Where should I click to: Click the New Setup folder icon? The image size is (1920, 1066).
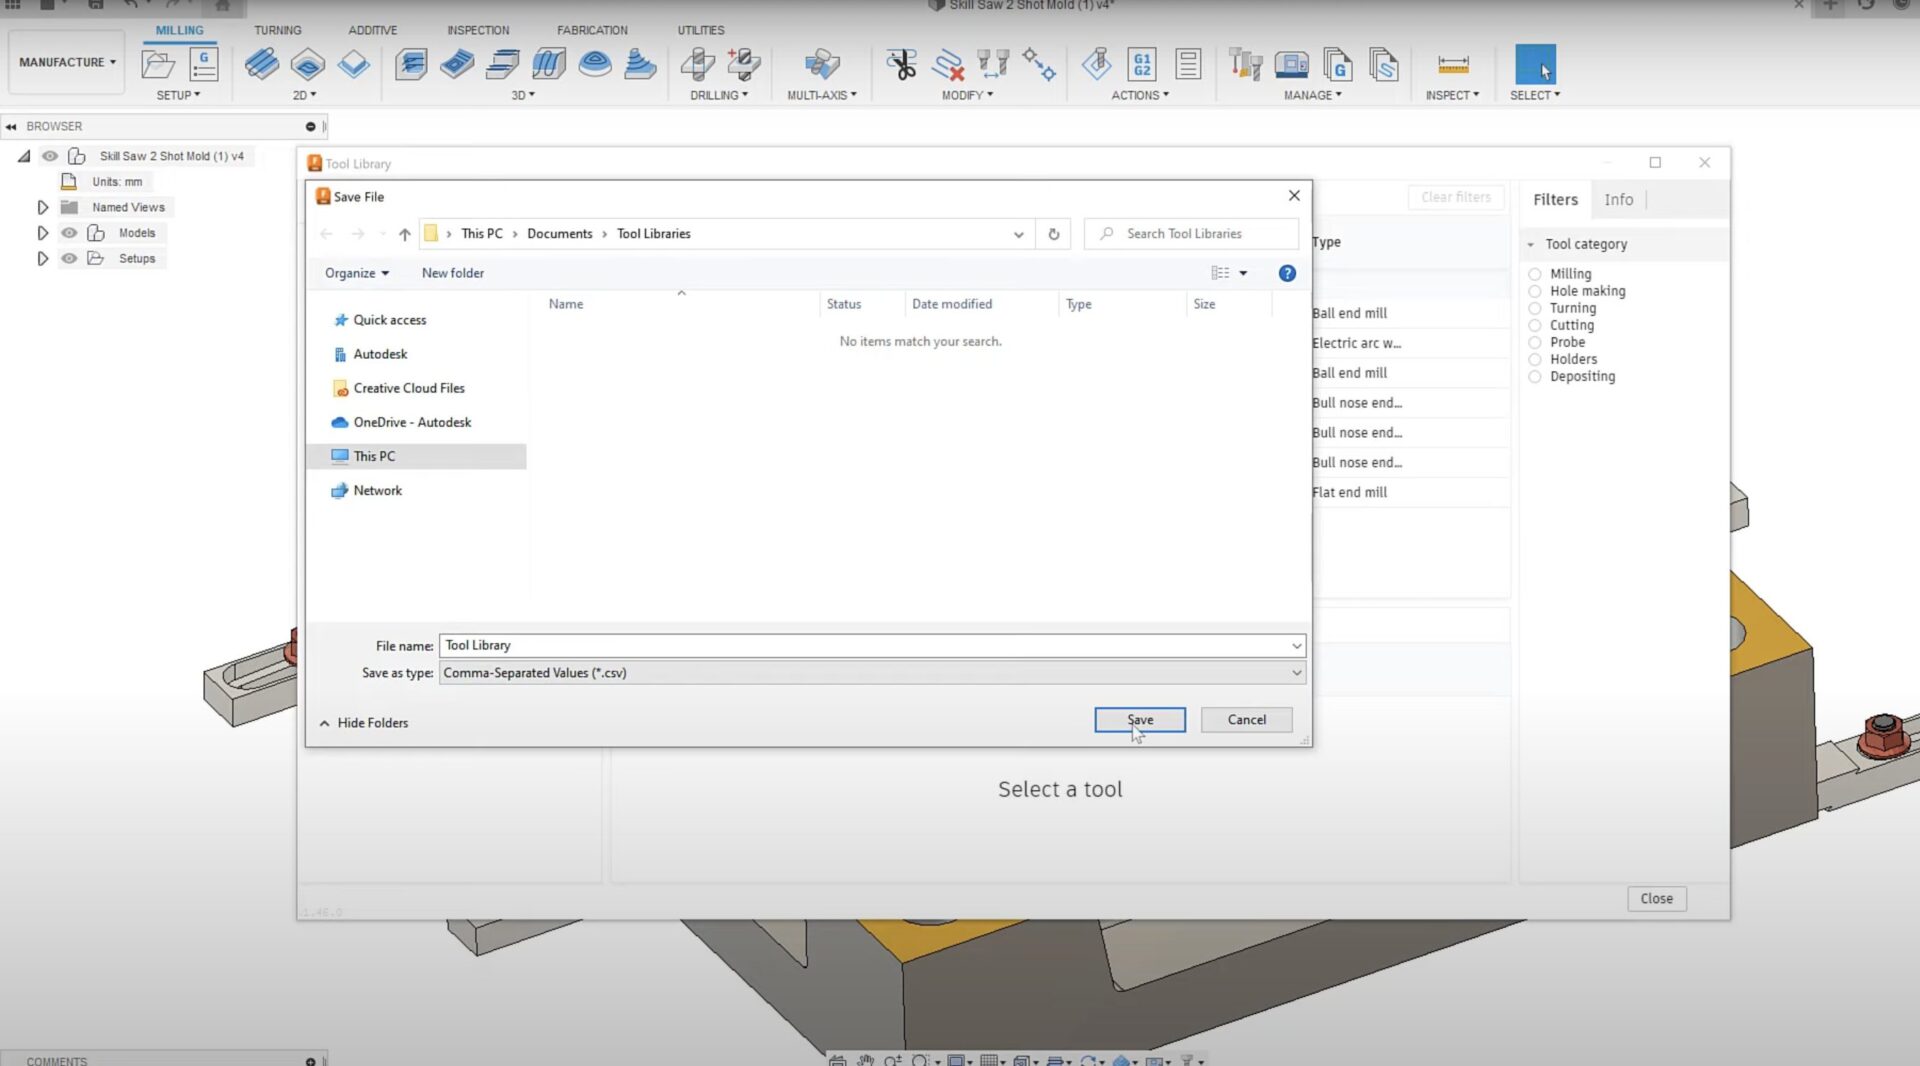point(158,65)
